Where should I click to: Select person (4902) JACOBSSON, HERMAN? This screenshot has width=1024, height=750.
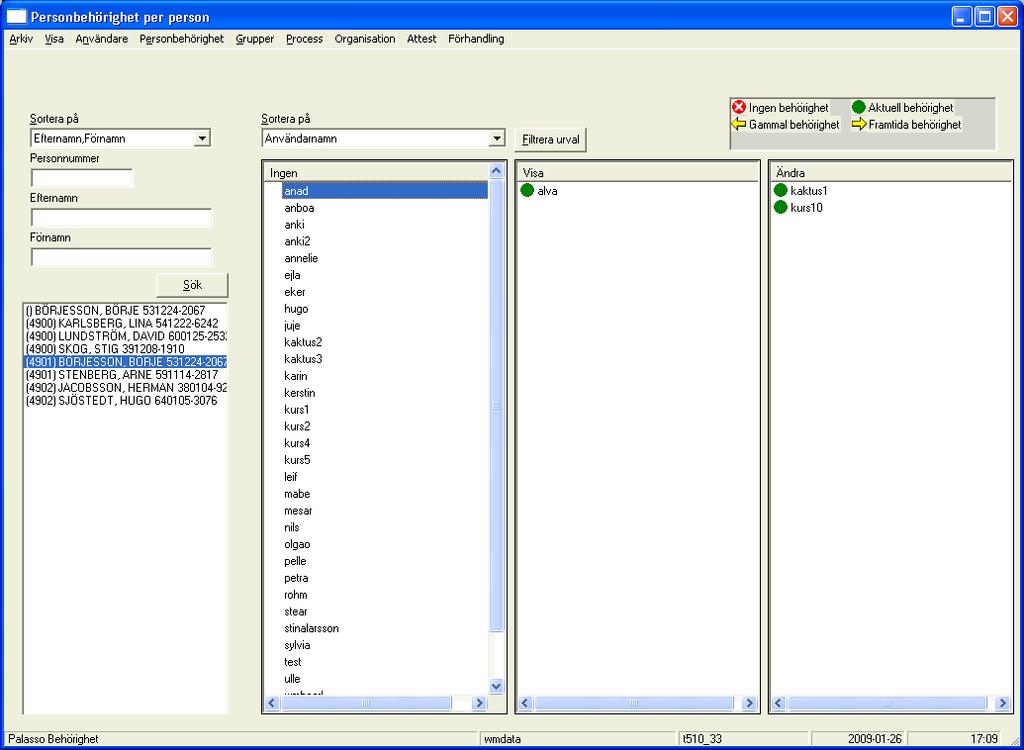pos(125,387)
